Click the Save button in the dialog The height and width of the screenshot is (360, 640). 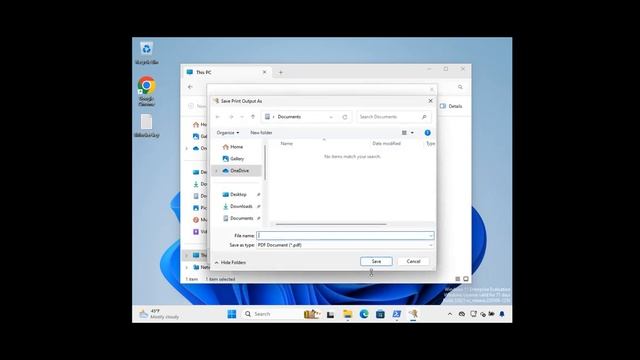click(376, 261)
